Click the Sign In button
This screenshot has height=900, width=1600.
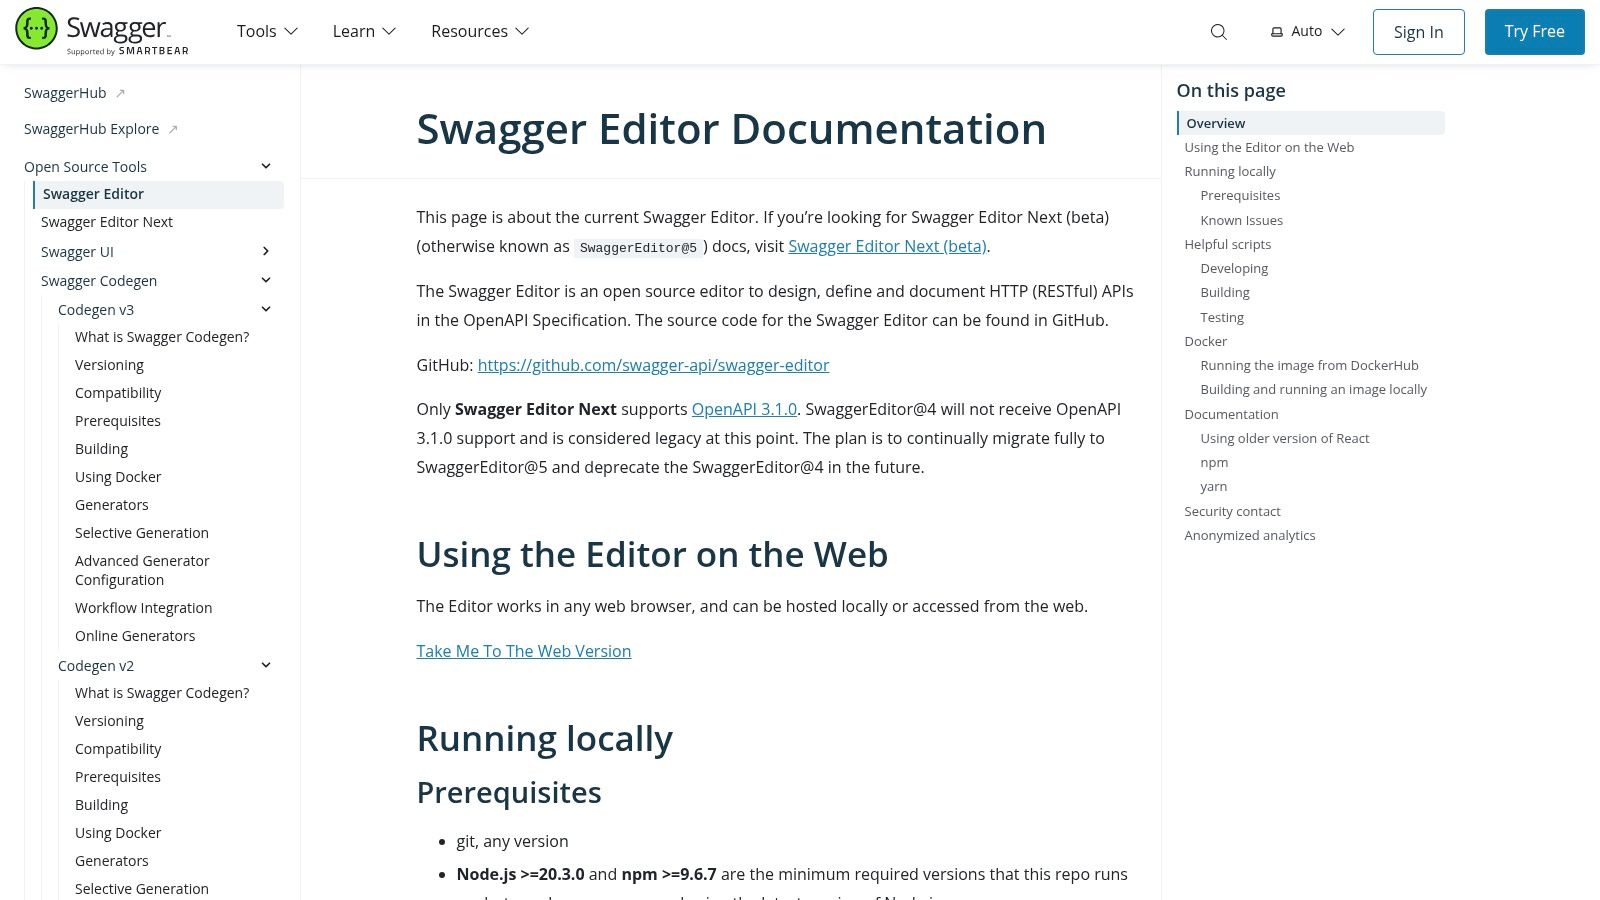(x=1418, y=32)
